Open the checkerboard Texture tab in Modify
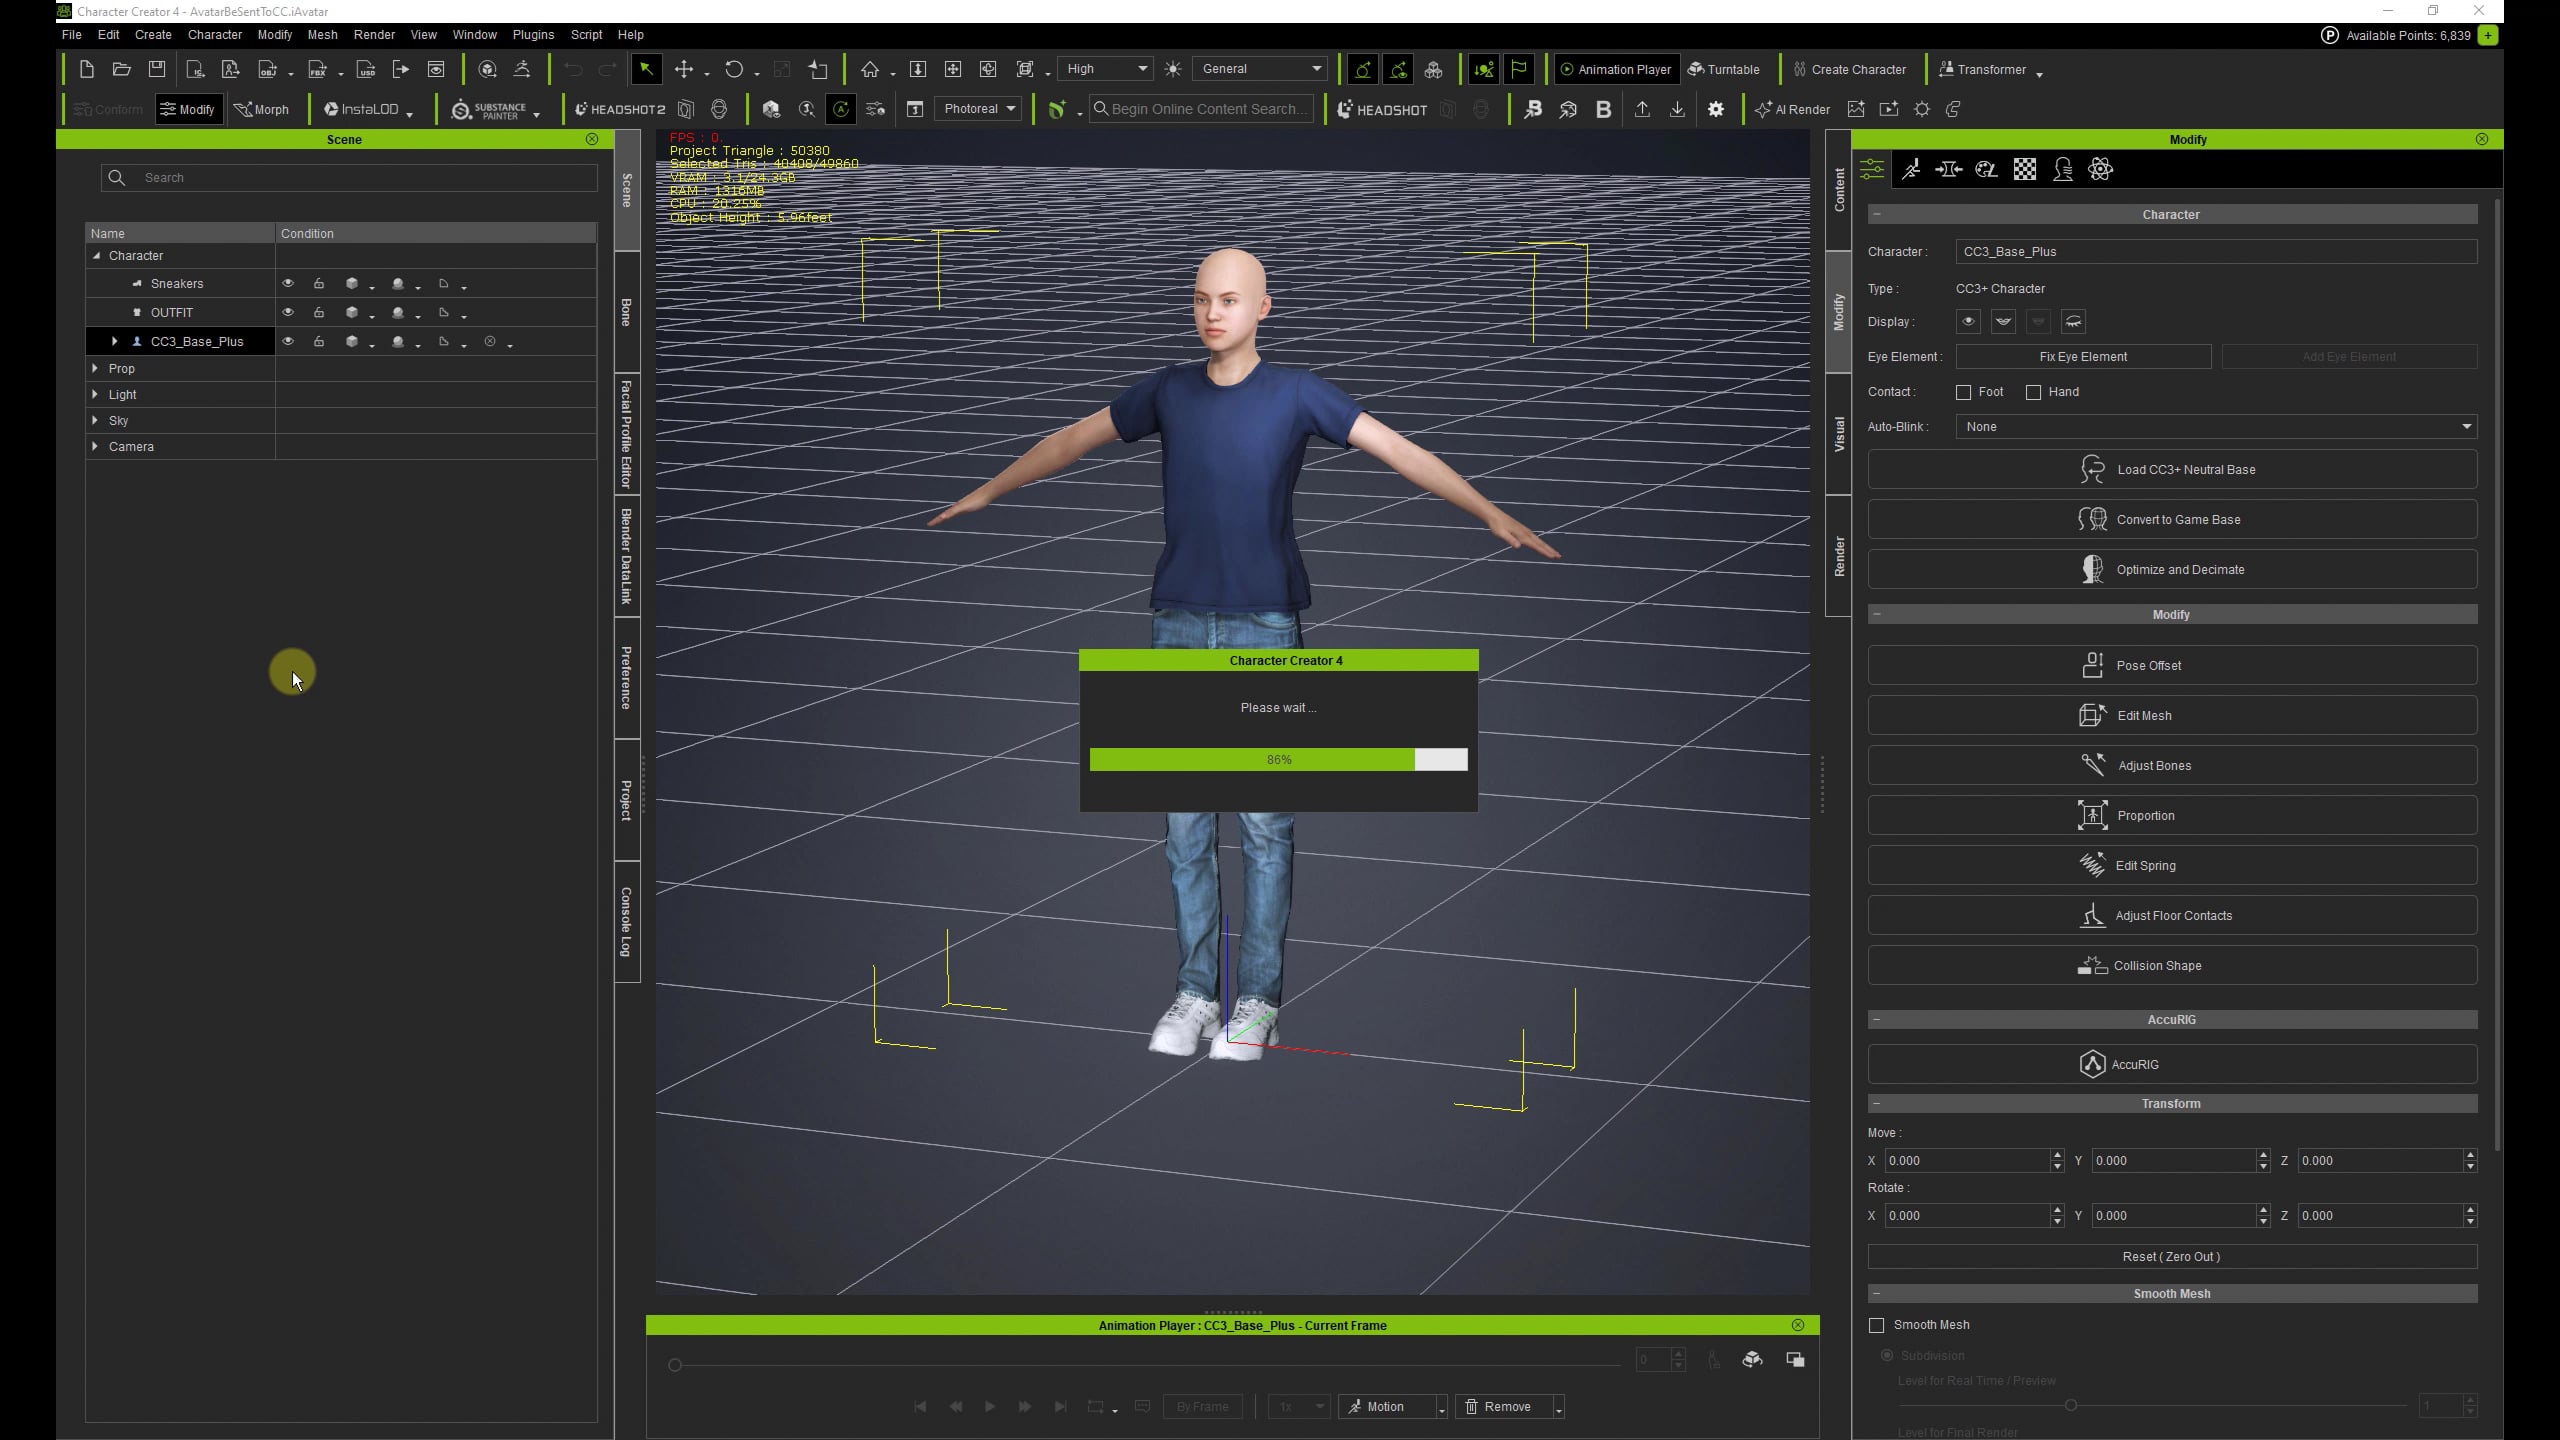 tap(2024, 170)
